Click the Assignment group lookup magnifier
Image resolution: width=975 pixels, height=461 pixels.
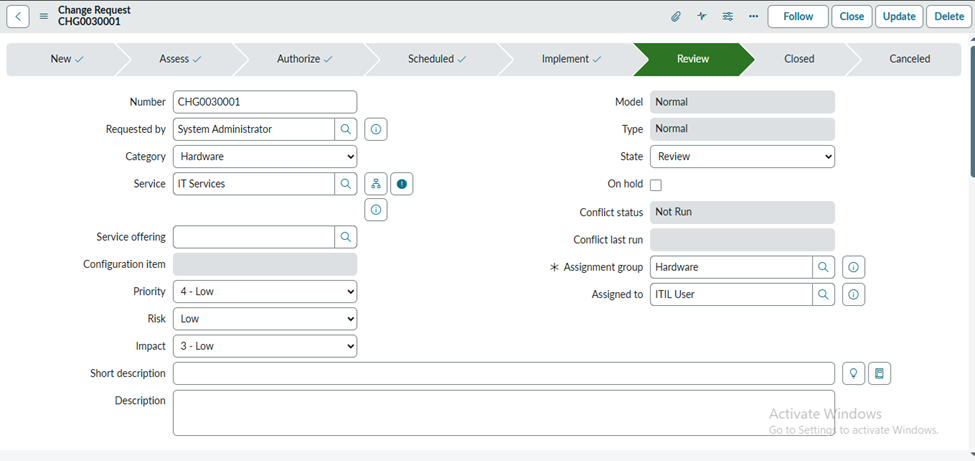[x=823, y=268]
